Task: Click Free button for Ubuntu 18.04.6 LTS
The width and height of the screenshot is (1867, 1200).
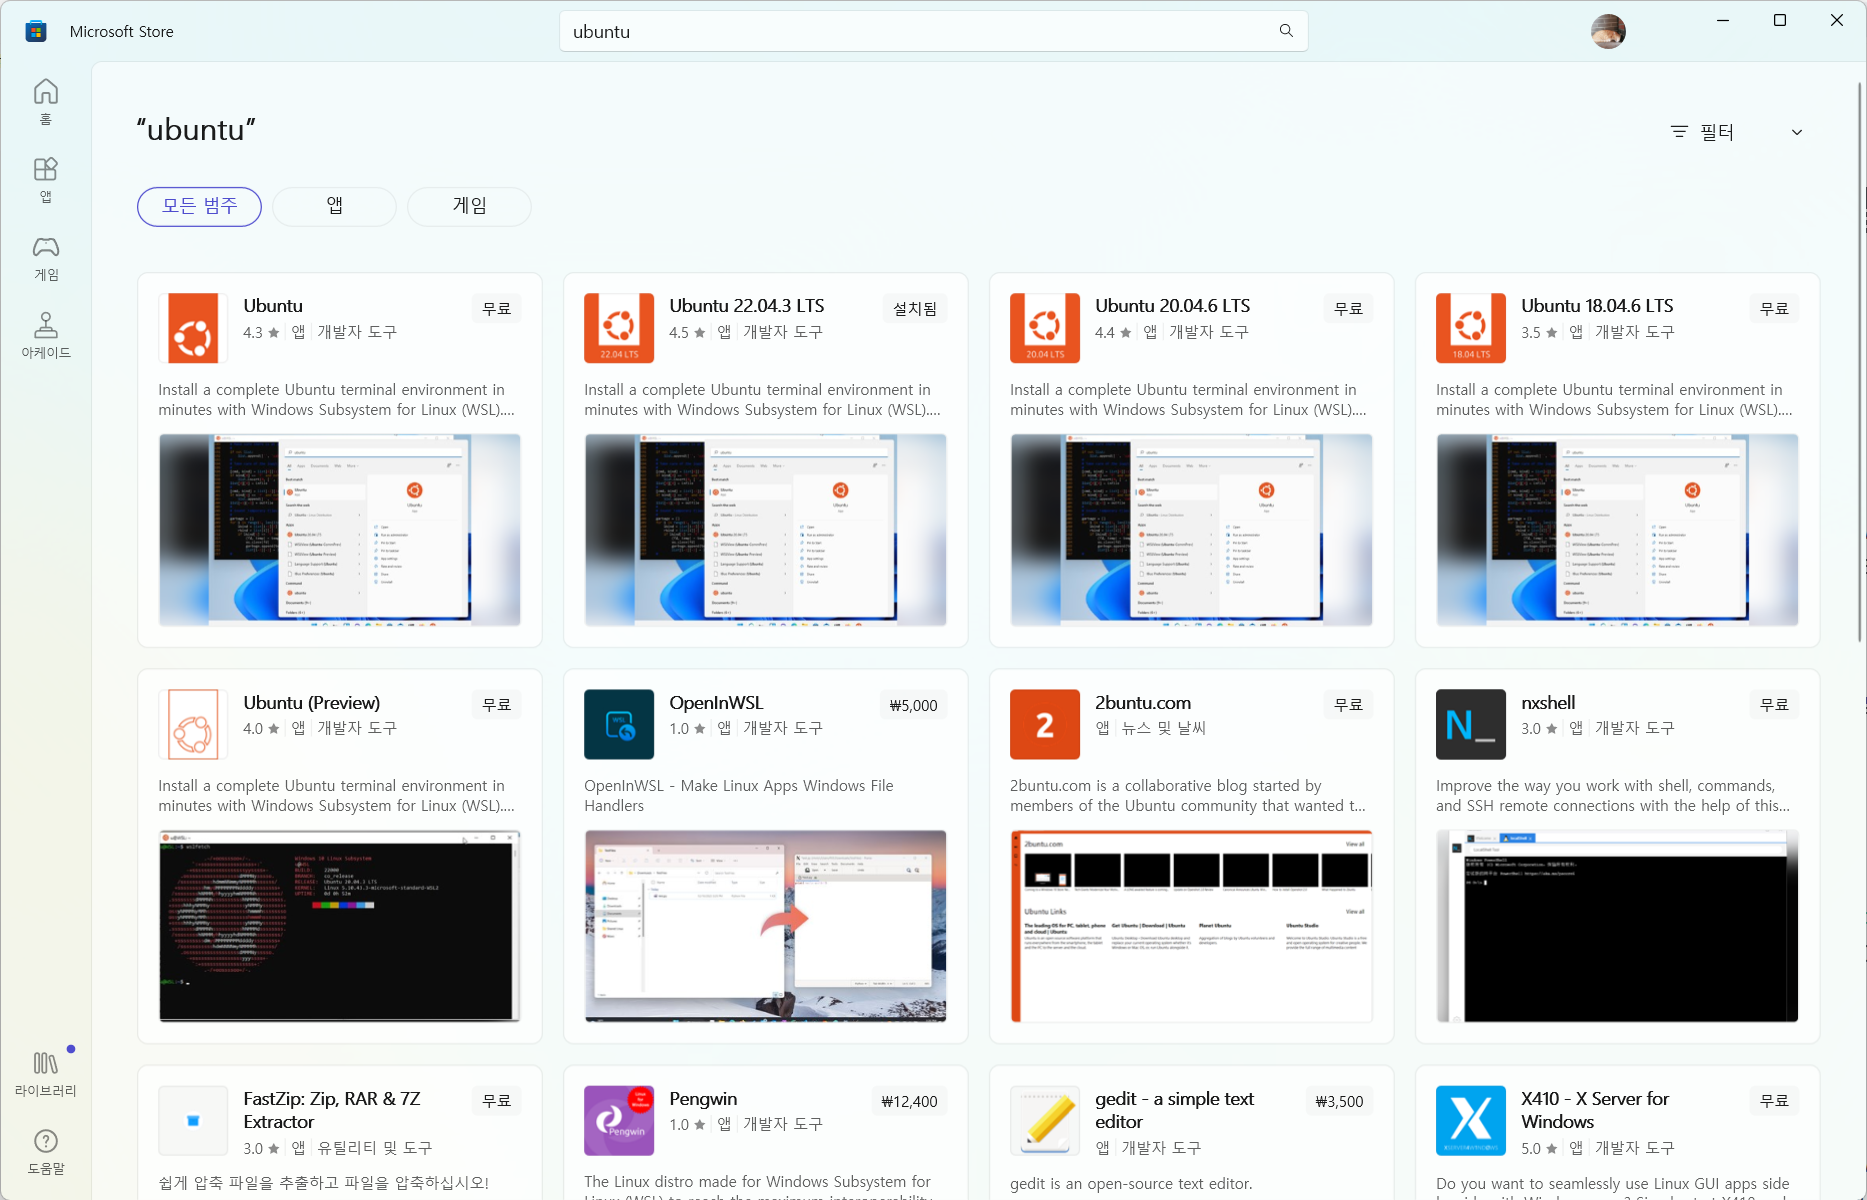Action: tap(1775, 309)
